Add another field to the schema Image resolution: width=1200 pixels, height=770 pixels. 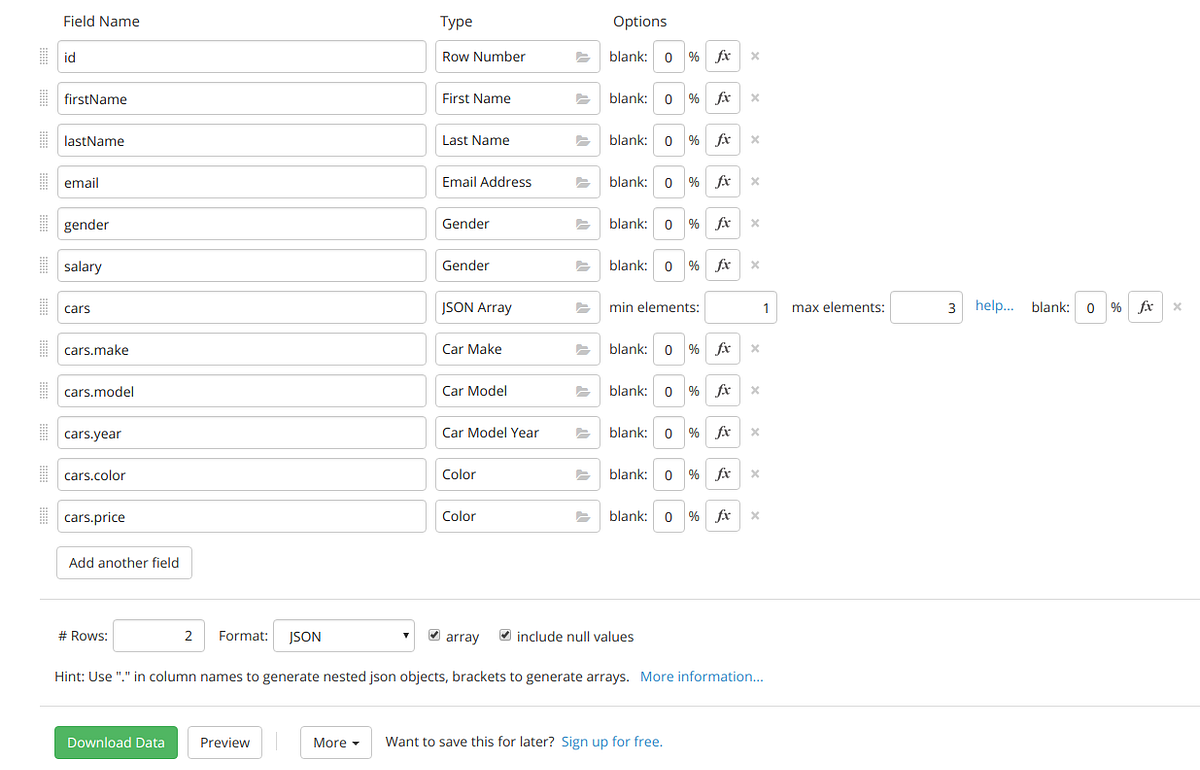(x=124, y=563)
